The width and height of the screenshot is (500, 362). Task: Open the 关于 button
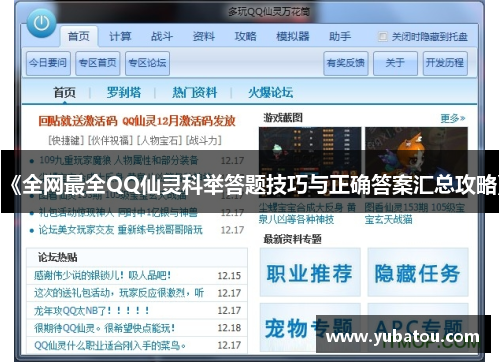(x=395, y=63)
